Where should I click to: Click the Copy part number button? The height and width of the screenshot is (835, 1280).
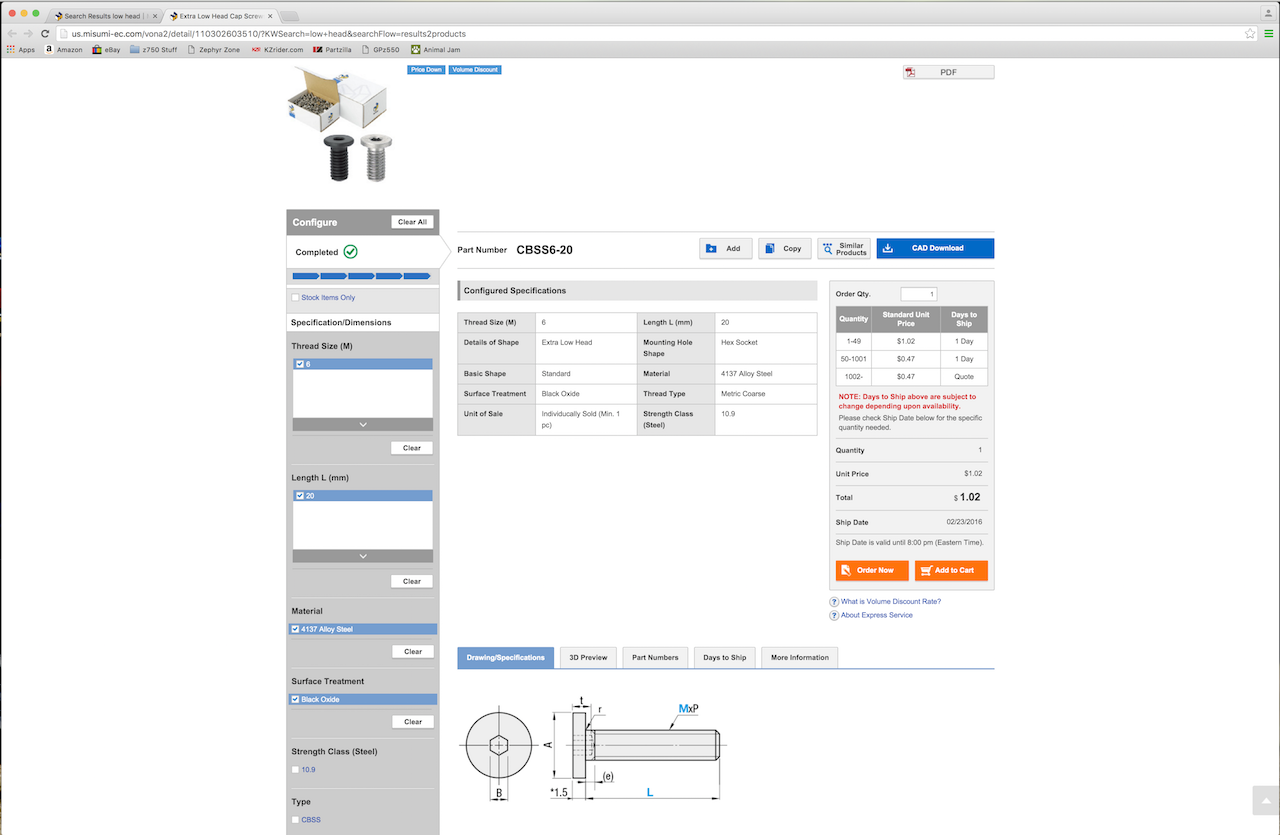[784, 248]
